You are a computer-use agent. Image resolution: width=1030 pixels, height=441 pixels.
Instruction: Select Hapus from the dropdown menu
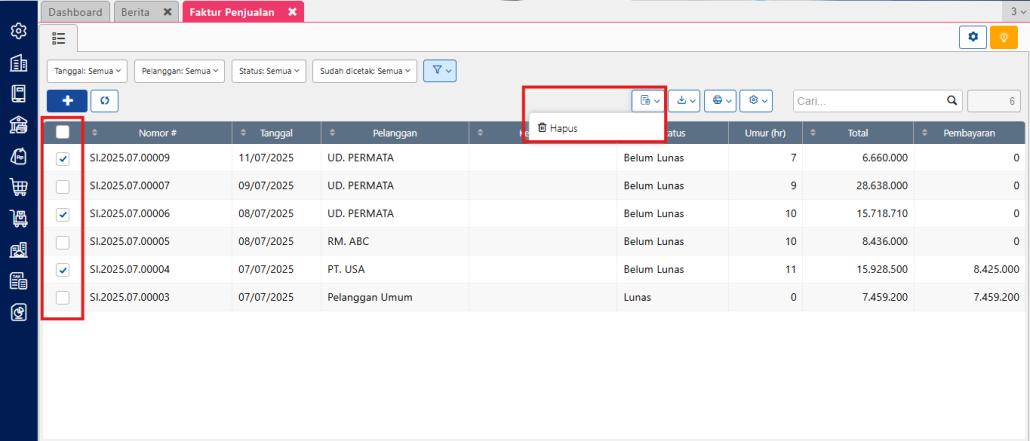(562, 128)
